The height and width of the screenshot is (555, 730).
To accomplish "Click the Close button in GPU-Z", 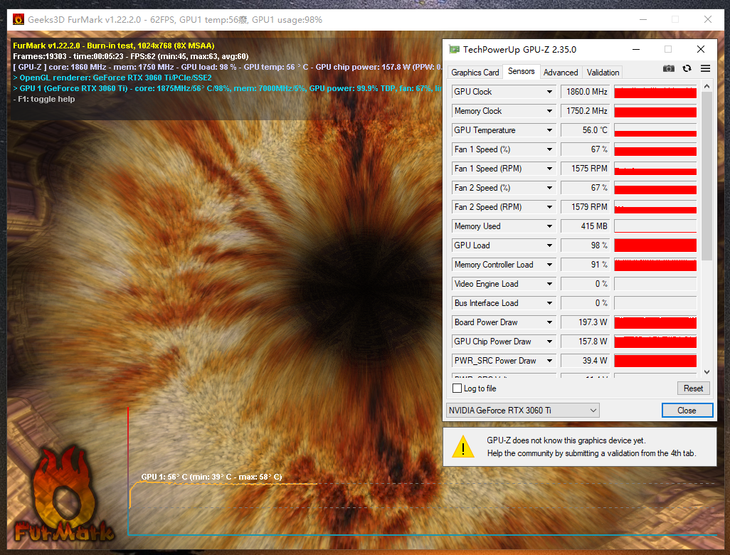I will pyautogui.click(x=686, y=410).
